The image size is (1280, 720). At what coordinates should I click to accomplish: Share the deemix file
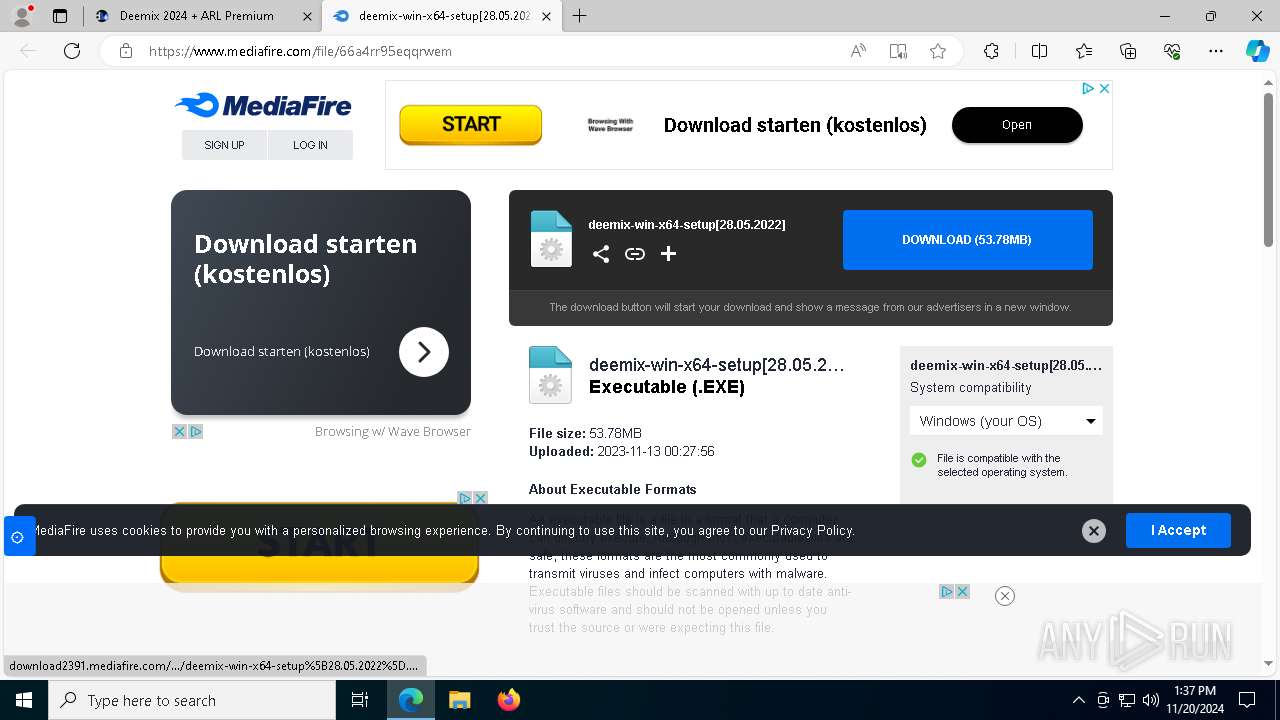[x=601, y=254]
